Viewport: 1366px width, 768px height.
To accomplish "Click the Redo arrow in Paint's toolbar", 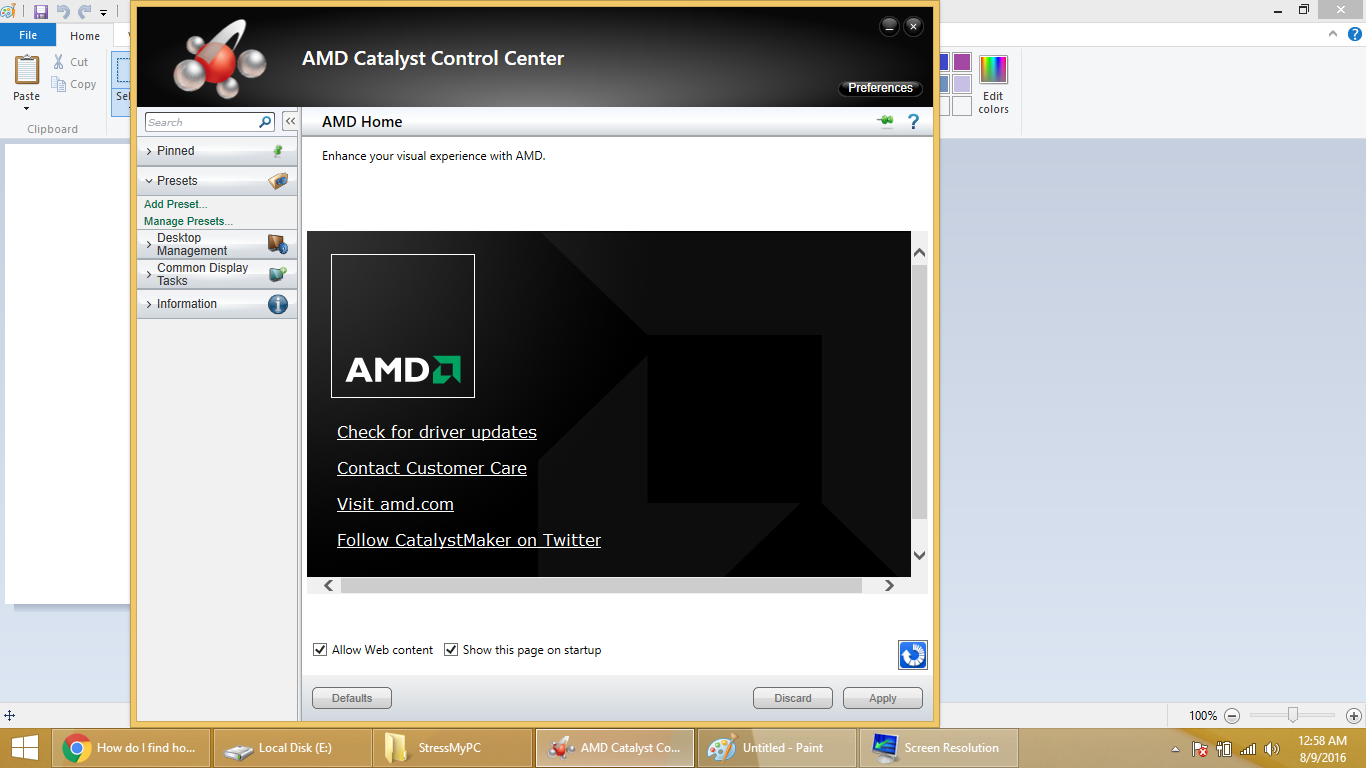I will 85,12.
